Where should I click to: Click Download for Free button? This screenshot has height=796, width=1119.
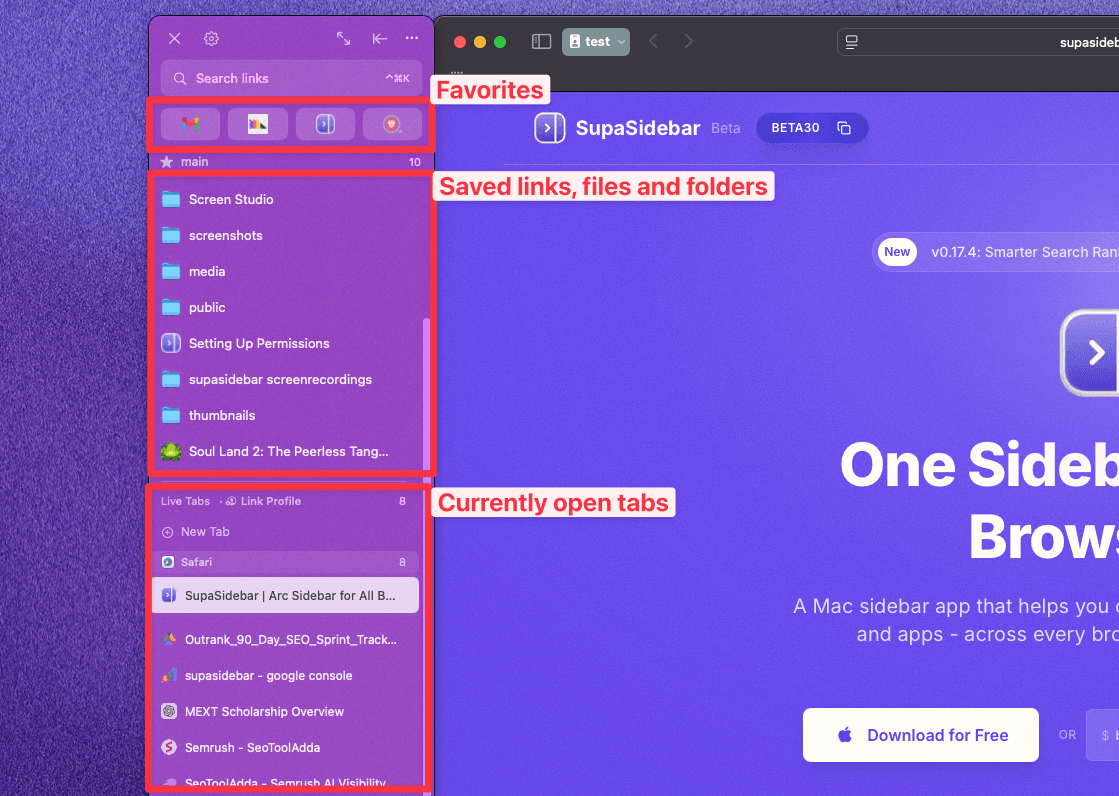pyautogui.click(x=921, y=735)
